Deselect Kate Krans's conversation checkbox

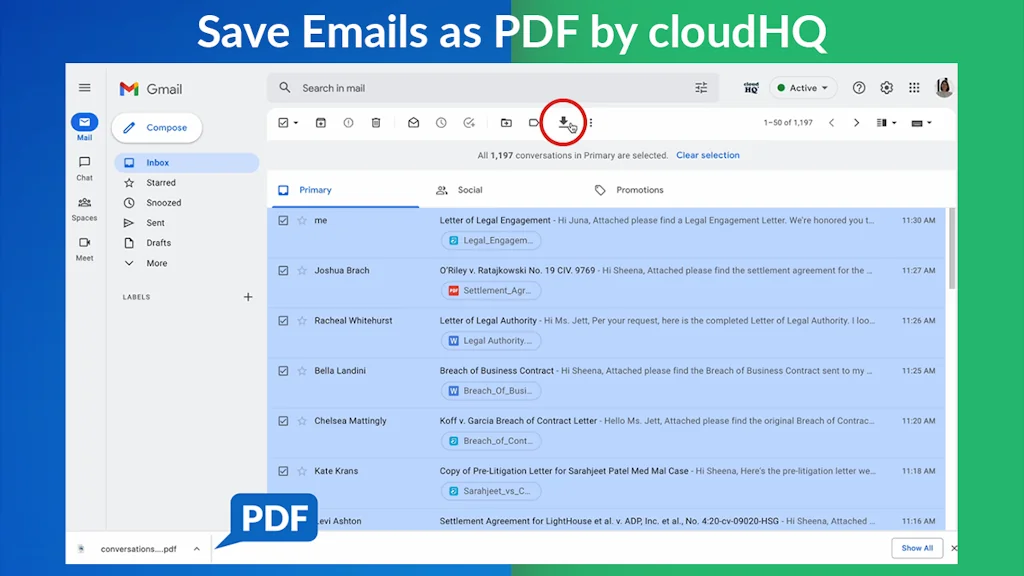[x=283, y=470]
